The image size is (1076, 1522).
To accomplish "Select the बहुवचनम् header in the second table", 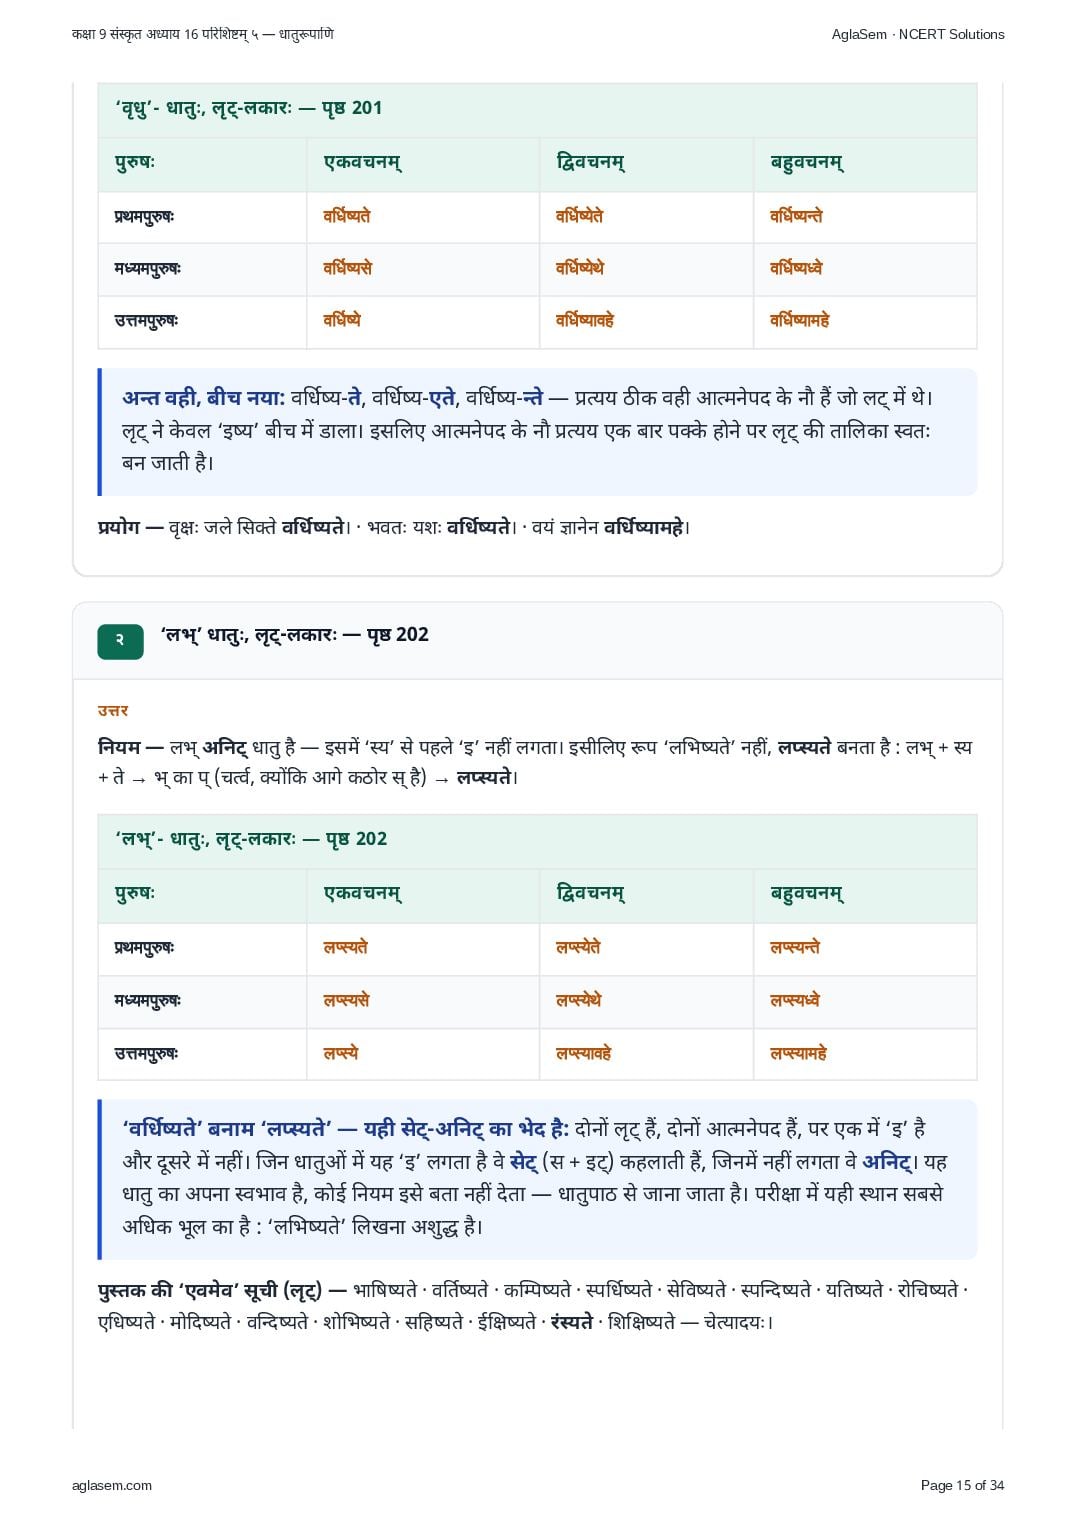I will tap(806, 893).
